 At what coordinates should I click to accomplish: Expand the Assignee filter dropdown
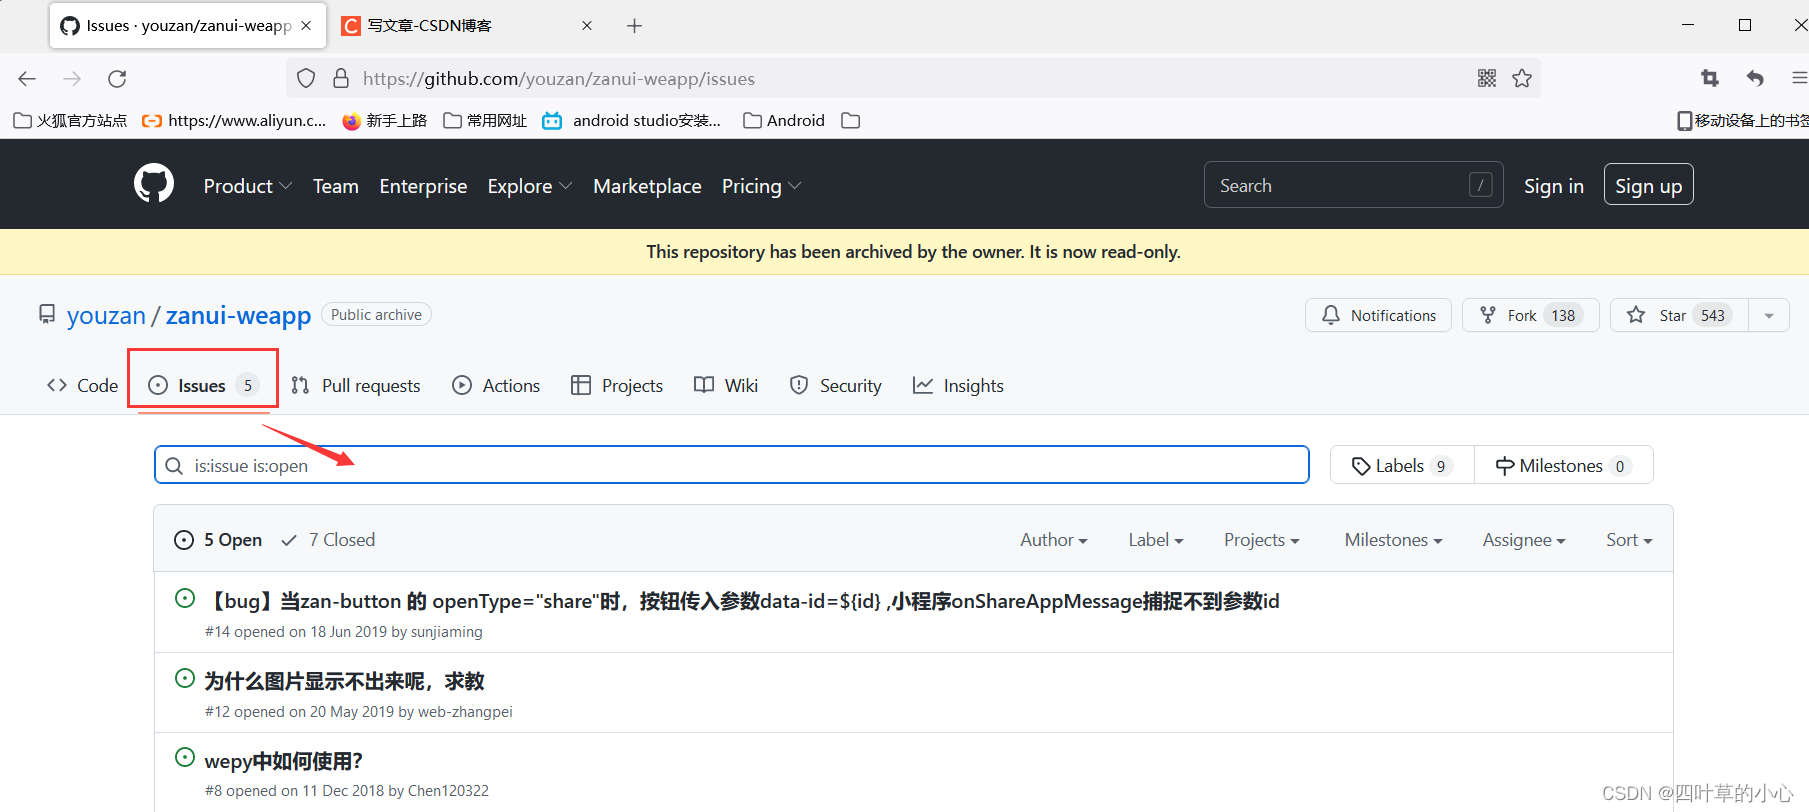1524,540
